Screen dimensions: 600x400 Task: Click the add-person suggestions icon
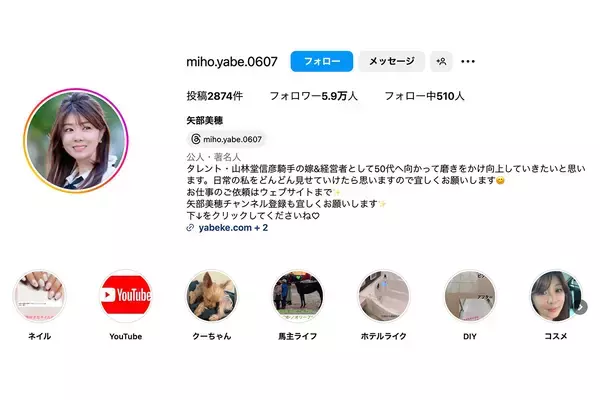point(441,61)
